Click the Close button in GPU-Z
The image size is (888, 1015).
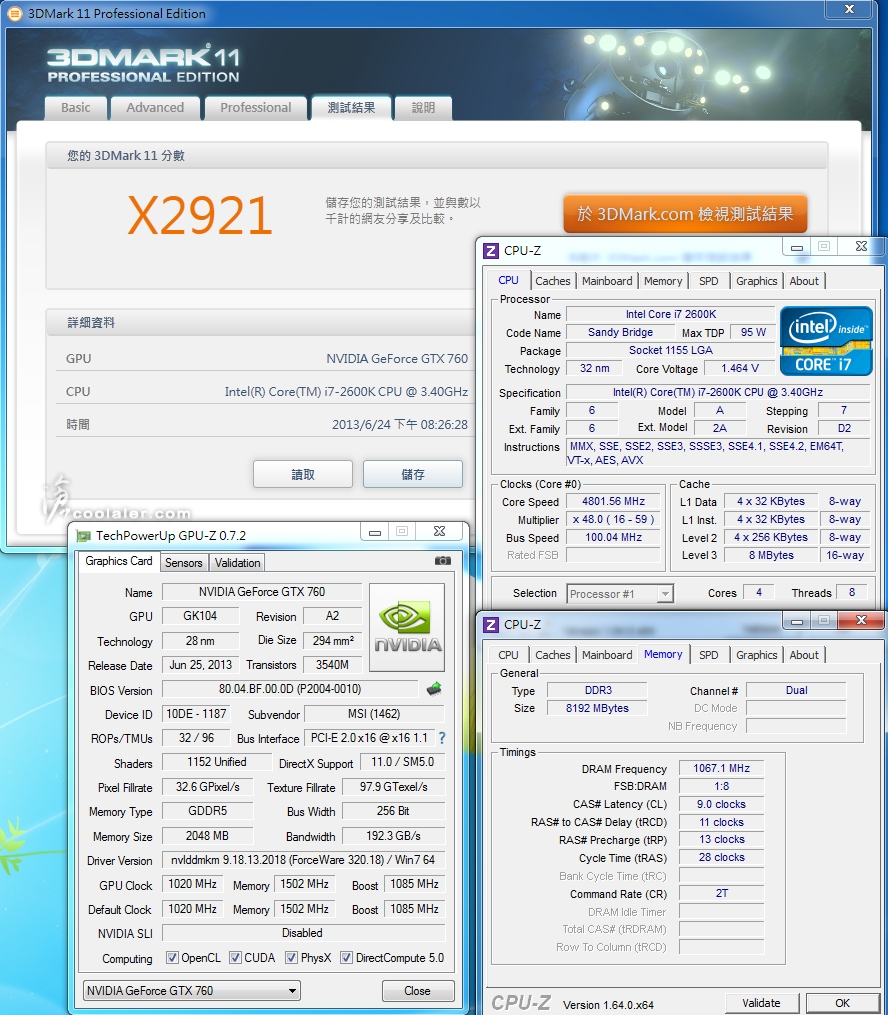417,991
